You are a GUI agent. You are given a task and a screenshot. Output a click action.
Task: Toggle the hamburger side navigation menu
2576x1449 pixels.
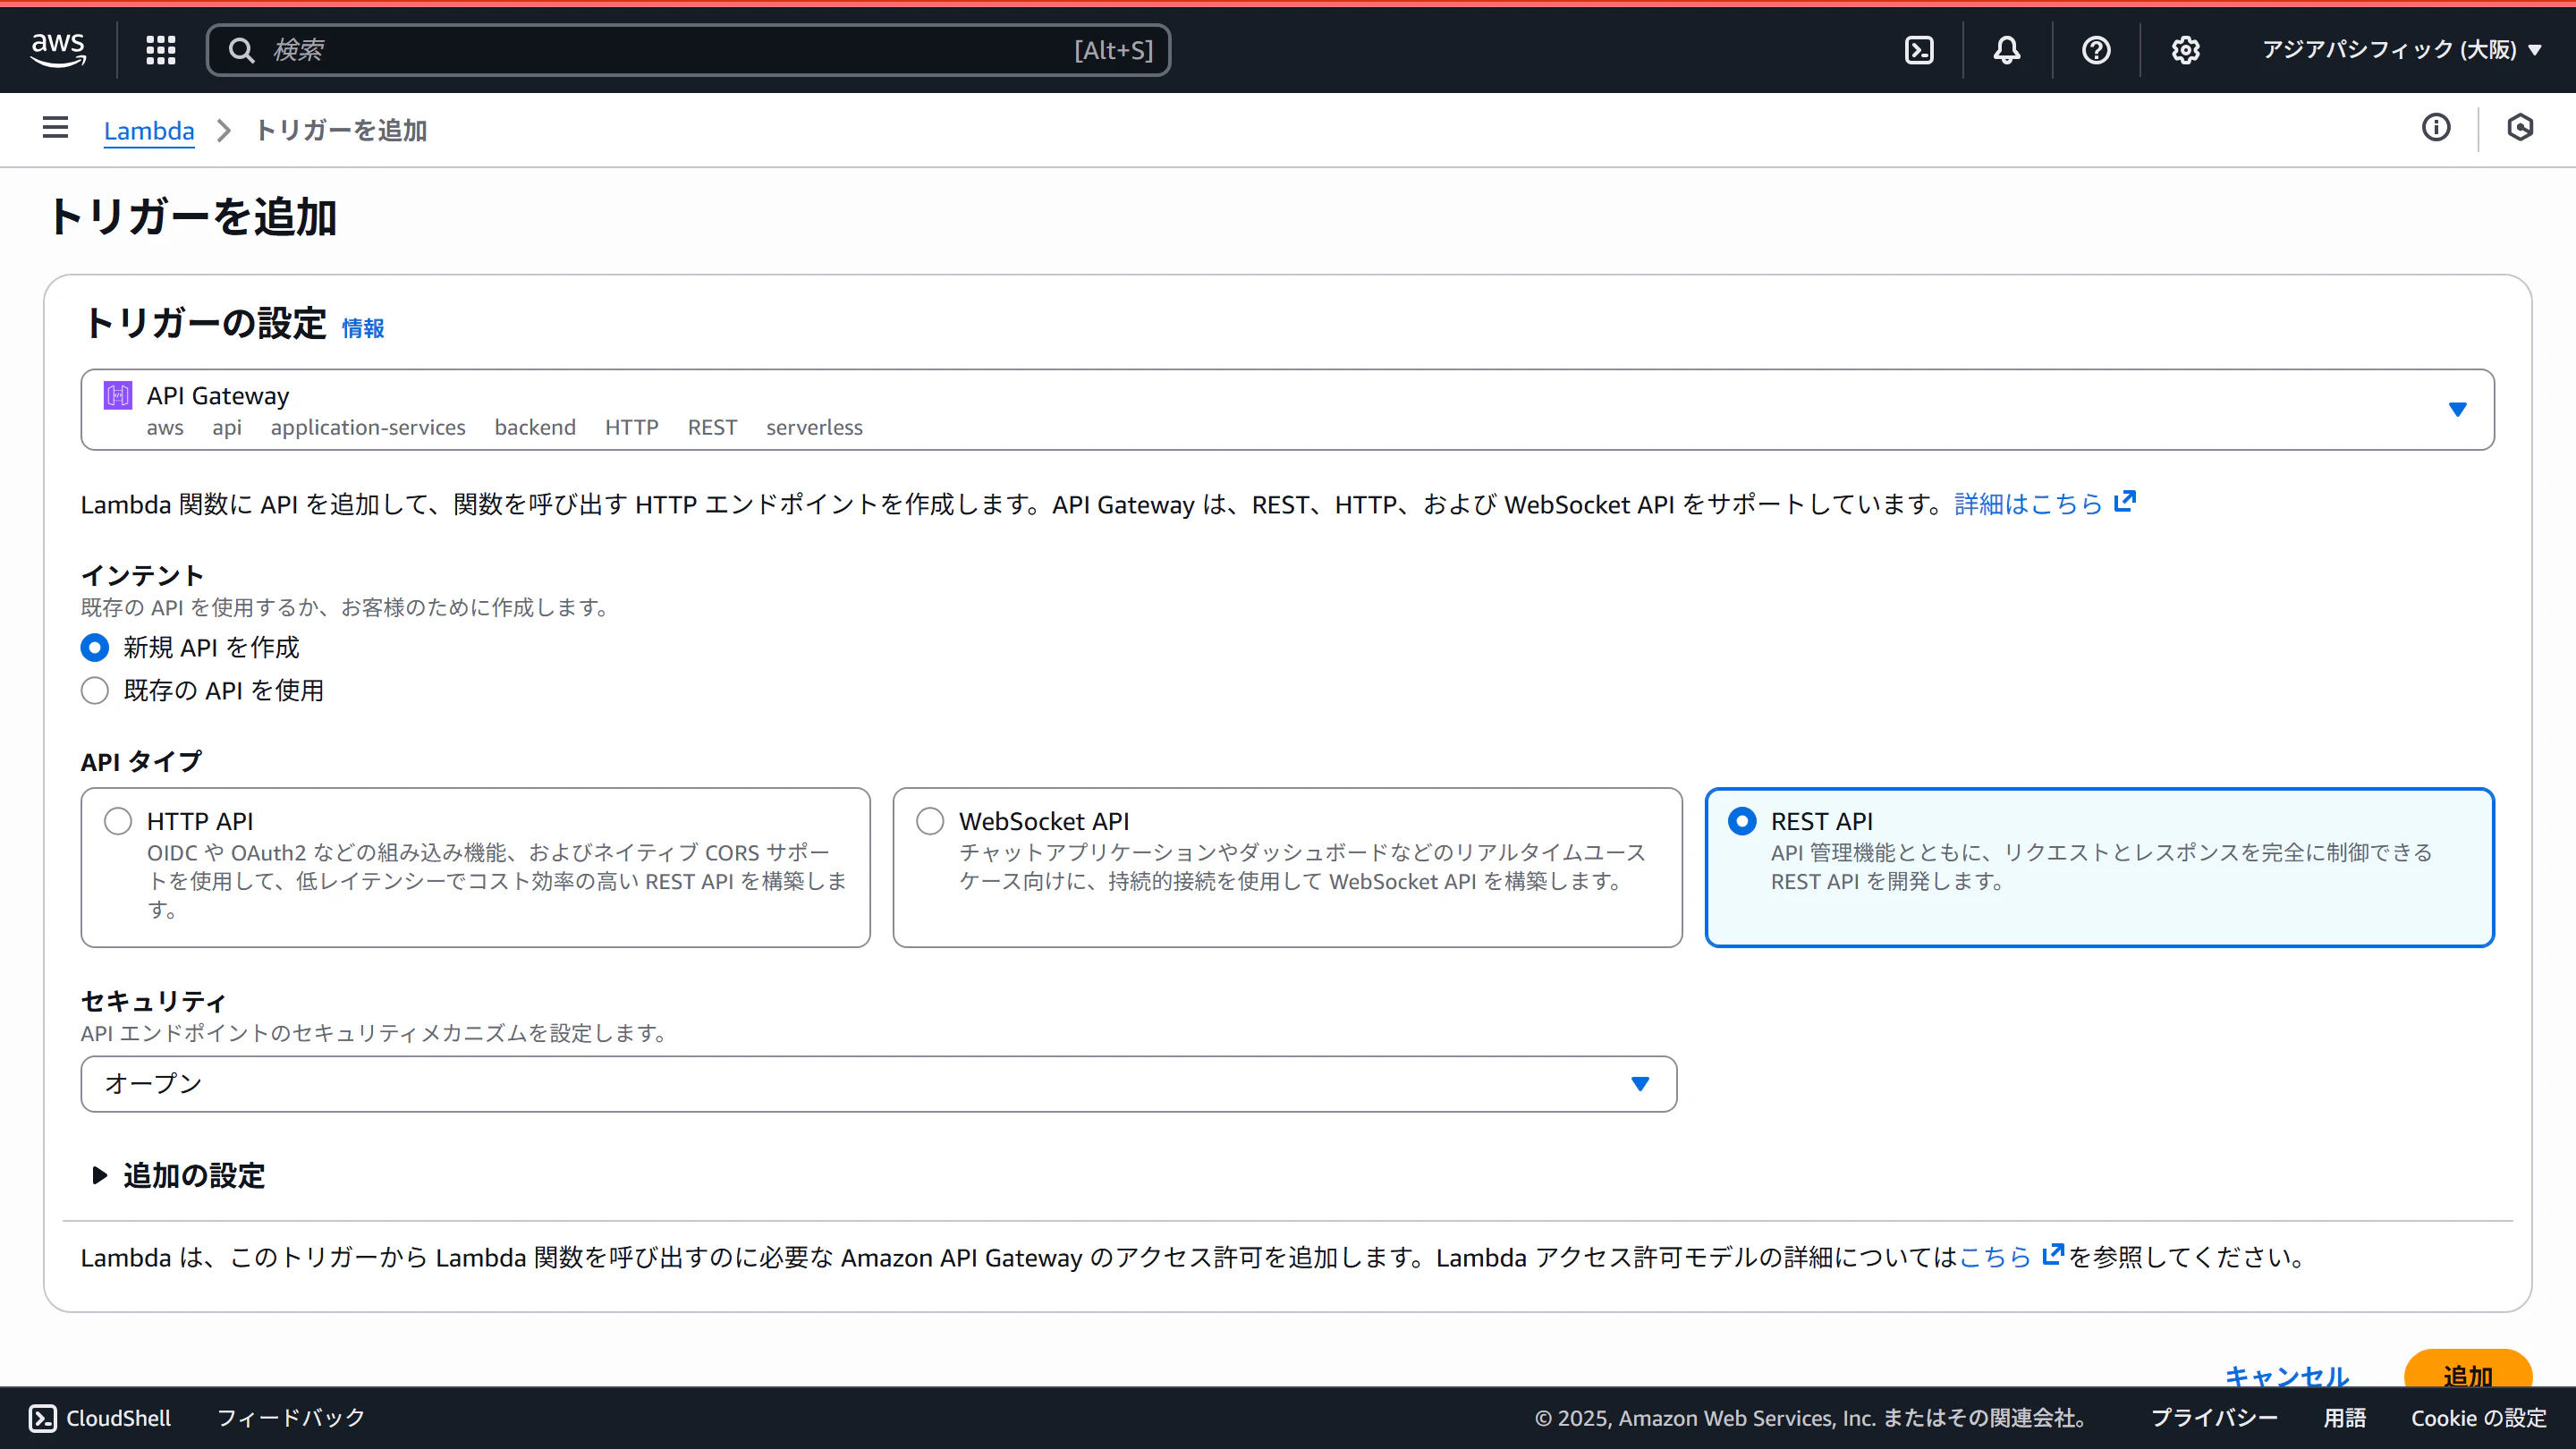click(55, 128)
